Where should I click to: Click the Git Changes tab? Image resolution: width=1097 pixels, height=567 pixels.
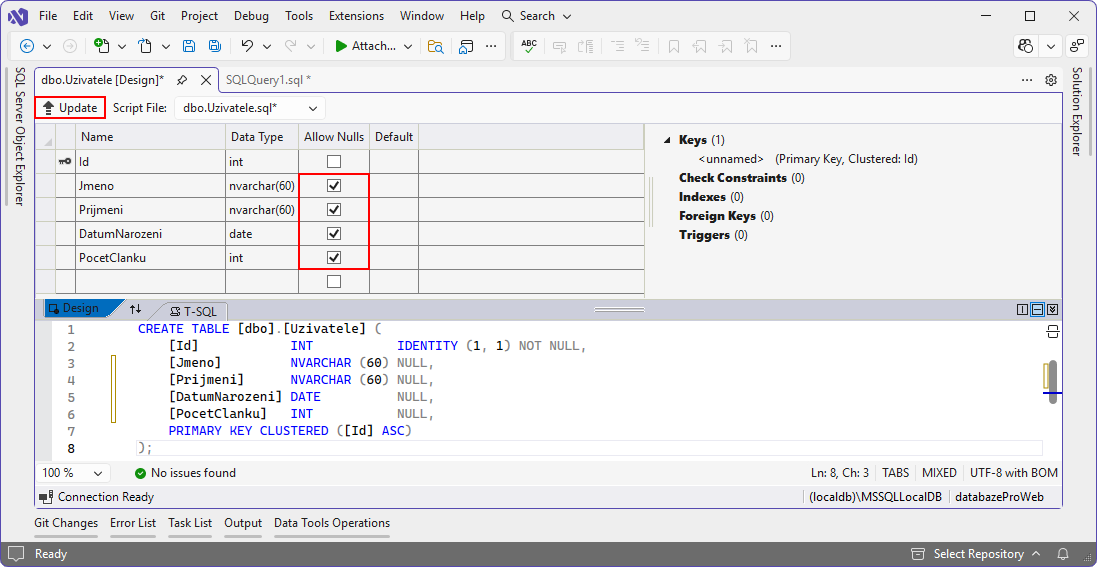pyautogui.click(x=66, y=523)
